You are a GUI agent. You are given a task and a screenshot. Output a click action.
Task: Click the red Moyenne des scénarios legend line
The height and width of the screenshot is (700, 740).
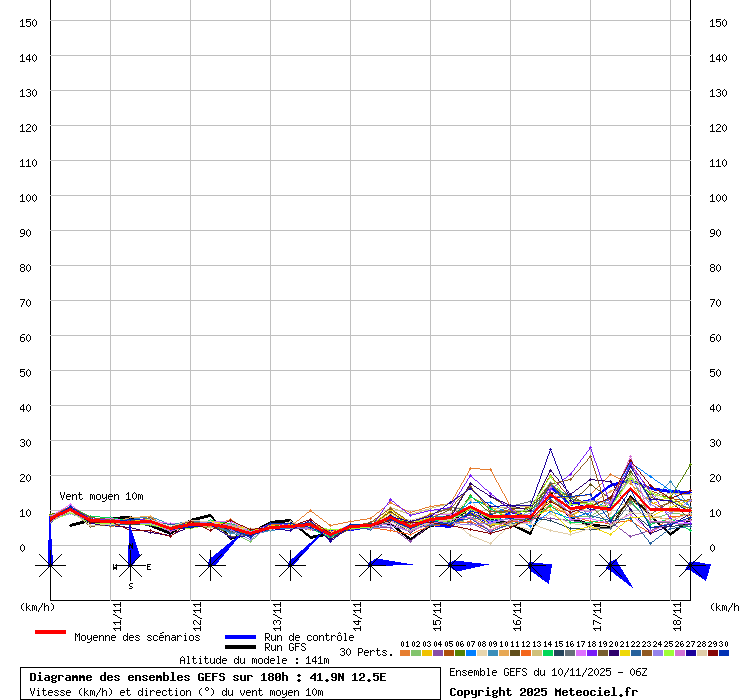coord(50,632)
